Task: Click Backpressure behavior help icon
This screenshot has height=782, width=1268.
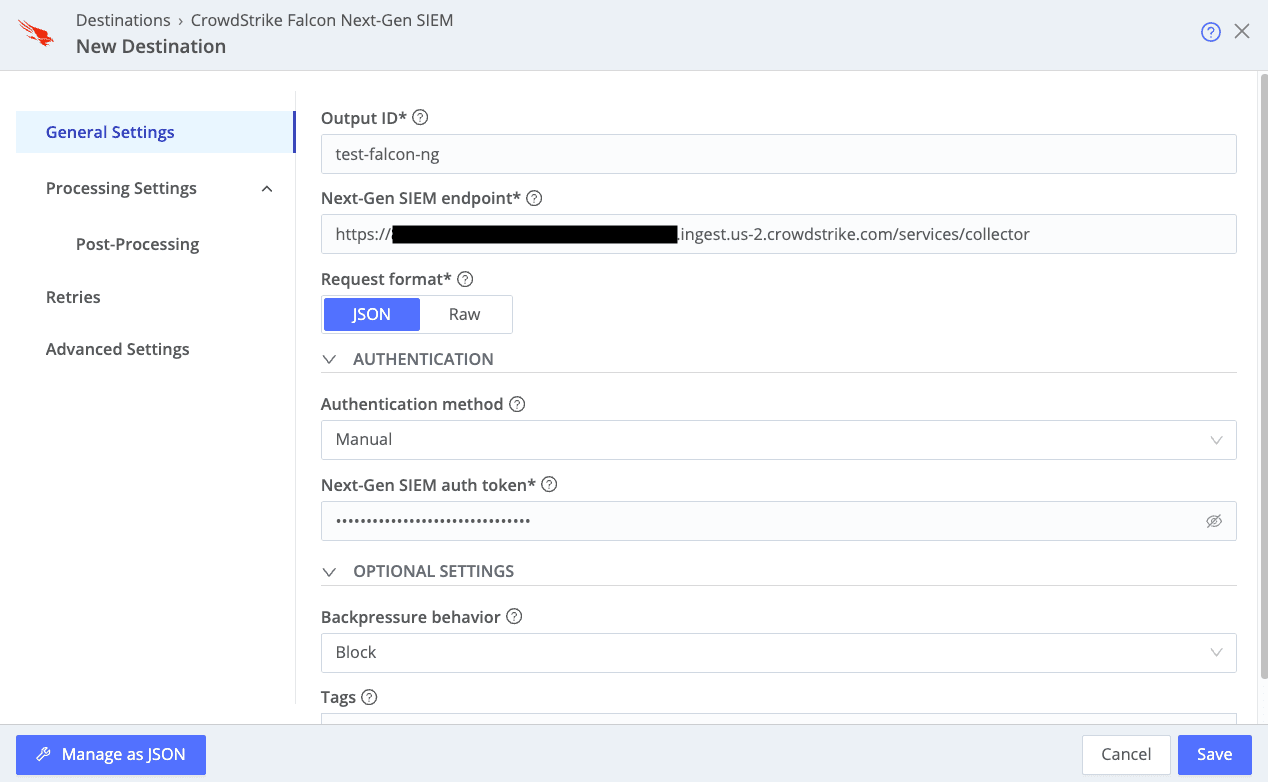Action: click(514, 616)
